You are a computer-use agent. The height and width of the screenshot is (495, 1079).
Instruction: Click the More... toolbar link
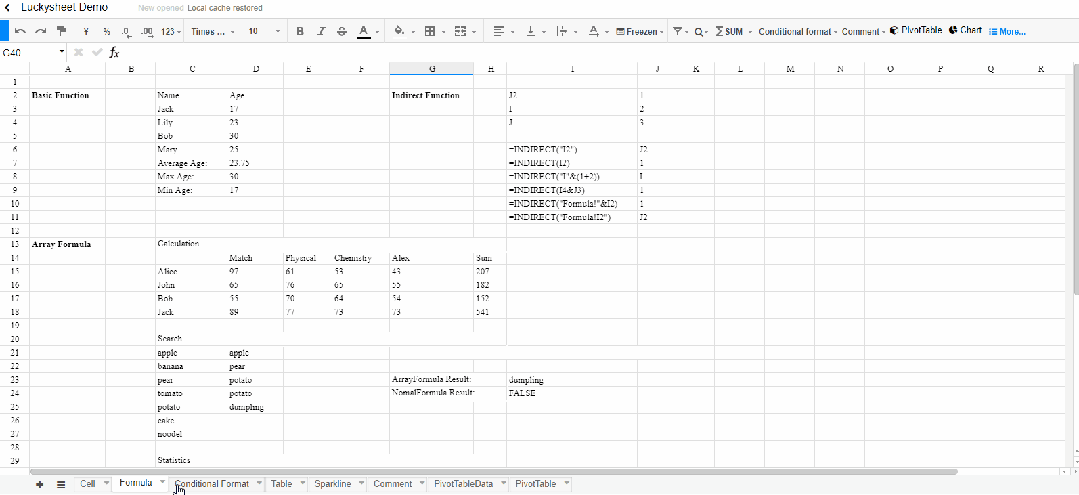pyautogui.click(x=1007, y=32)
